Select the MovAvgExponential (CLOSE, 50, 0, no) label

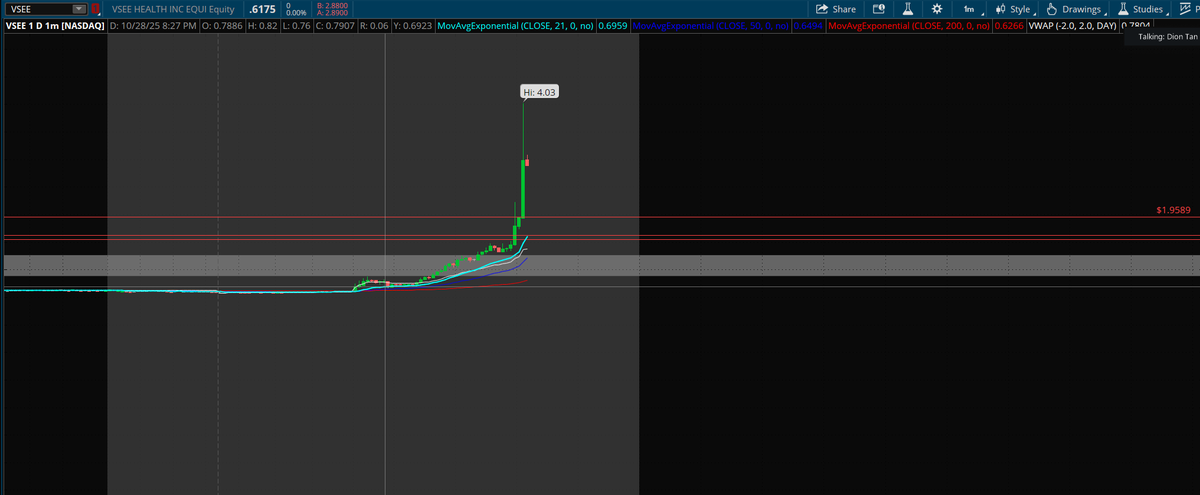coord(712,24)
